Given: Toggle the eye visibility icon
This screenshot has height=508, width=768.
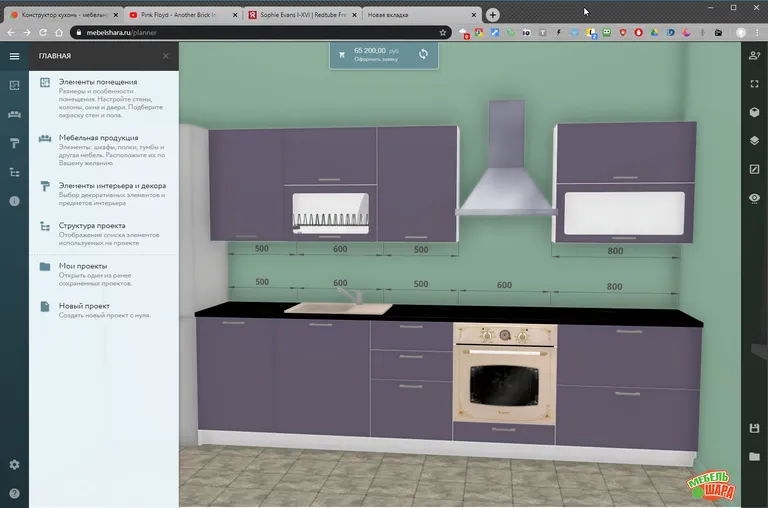Looking at the screenshot, I should pyautogui.click(x=754, y=198).
